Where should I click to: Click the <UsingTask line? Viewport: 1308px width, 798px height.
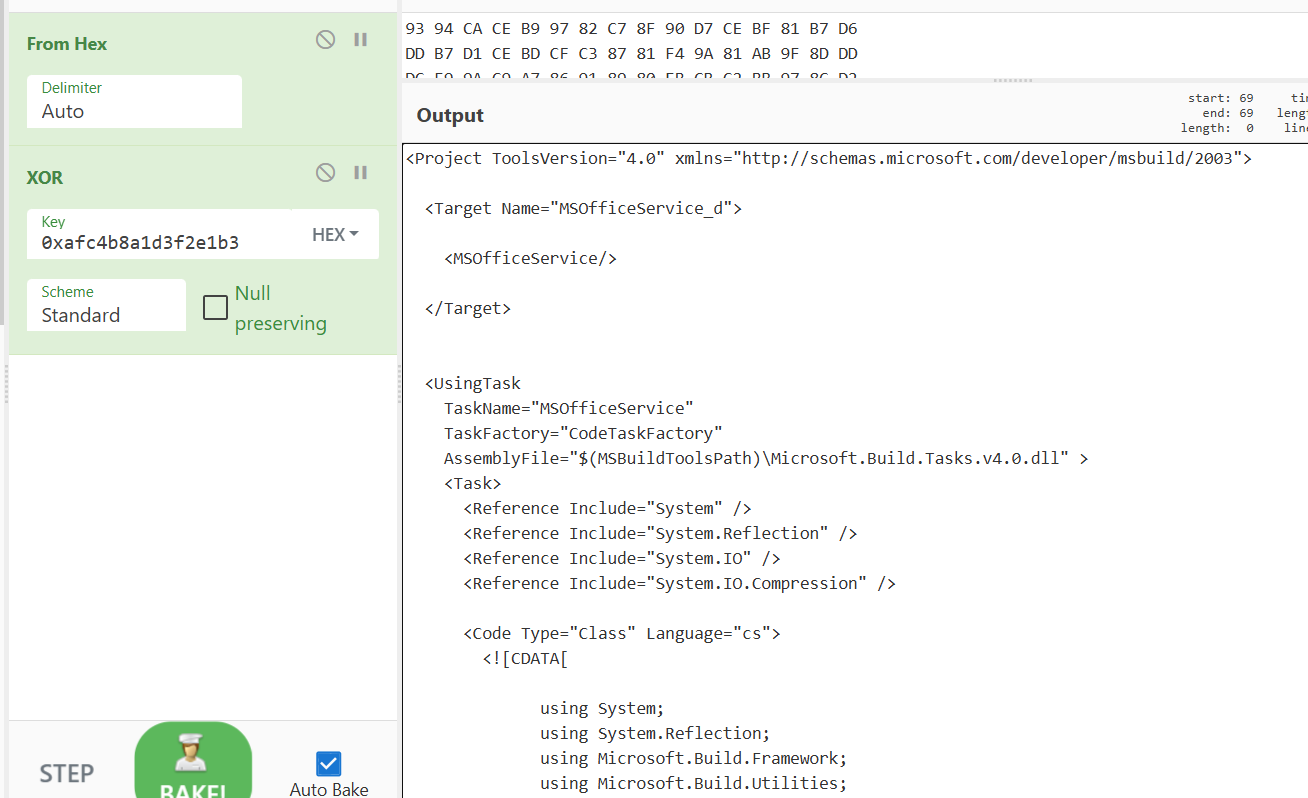473,384
